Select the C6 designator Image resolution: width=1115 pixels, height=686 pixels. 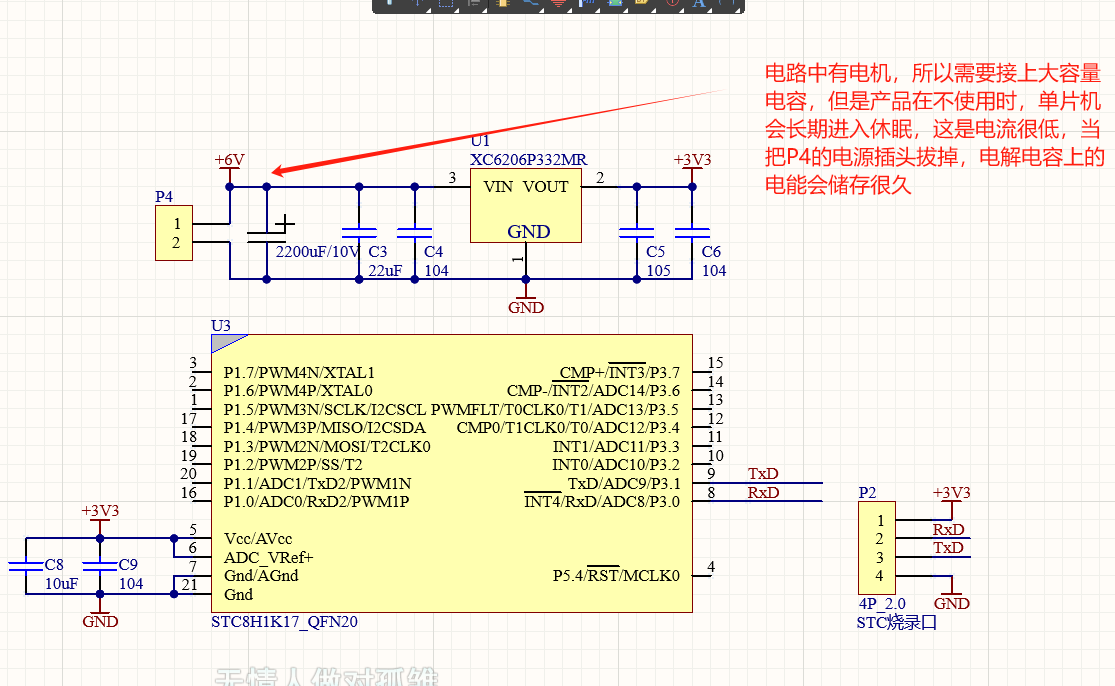pyautogui.click(x=711, y=252)
